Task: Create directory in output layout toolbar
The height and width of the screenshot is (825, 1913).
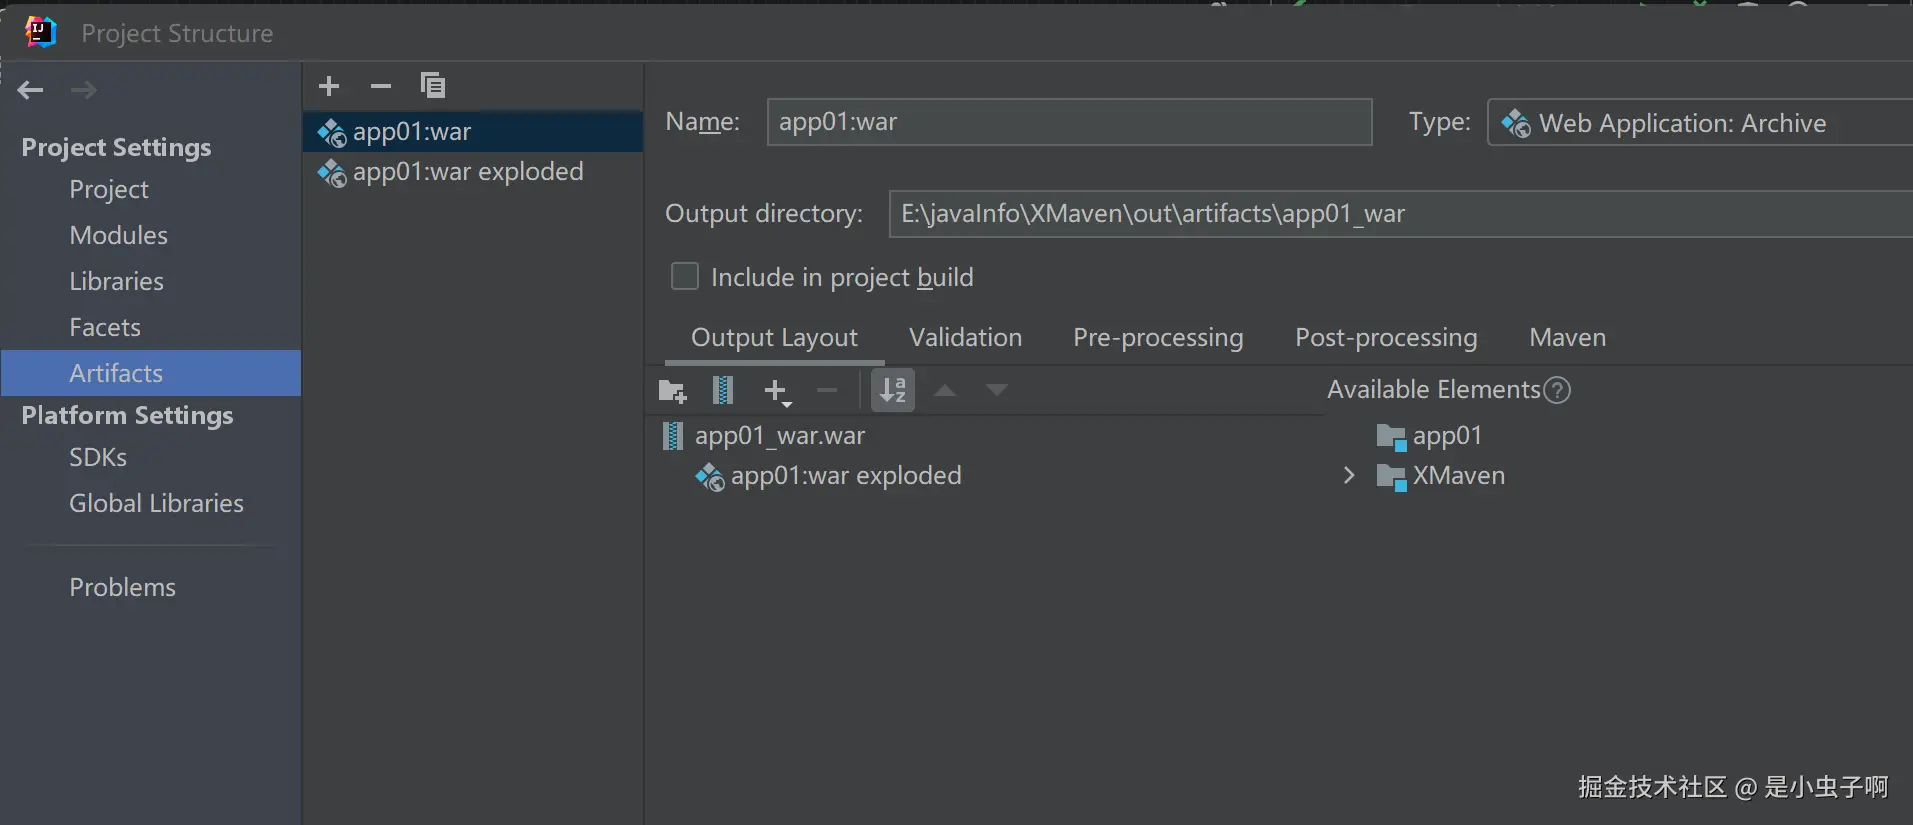Action: pos(672,391)
